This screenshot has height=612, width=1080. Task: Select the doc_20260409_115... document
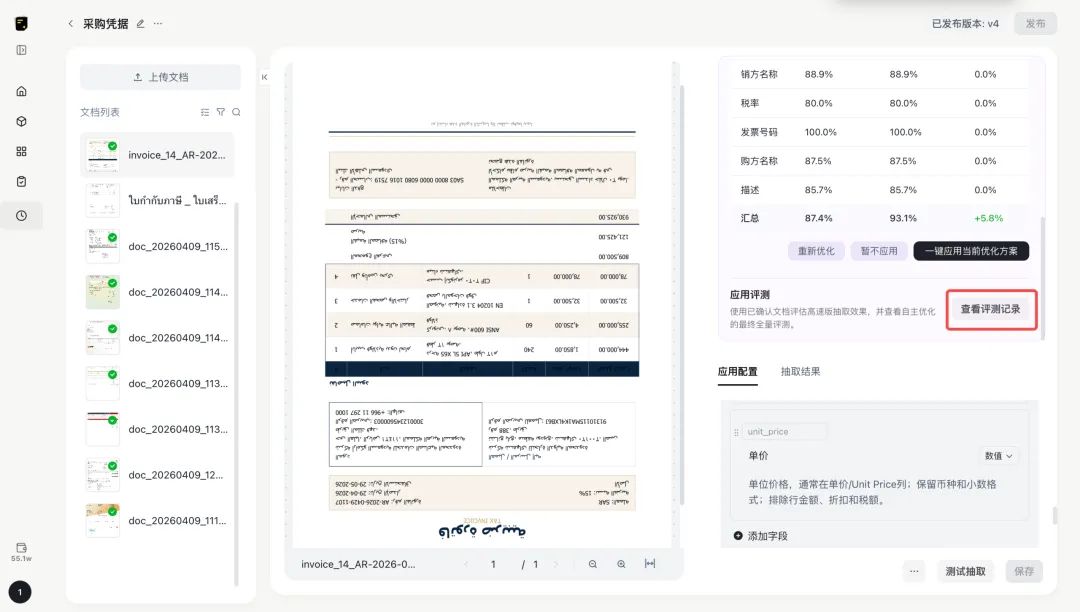pyautogui.click(x=157, y=246)
